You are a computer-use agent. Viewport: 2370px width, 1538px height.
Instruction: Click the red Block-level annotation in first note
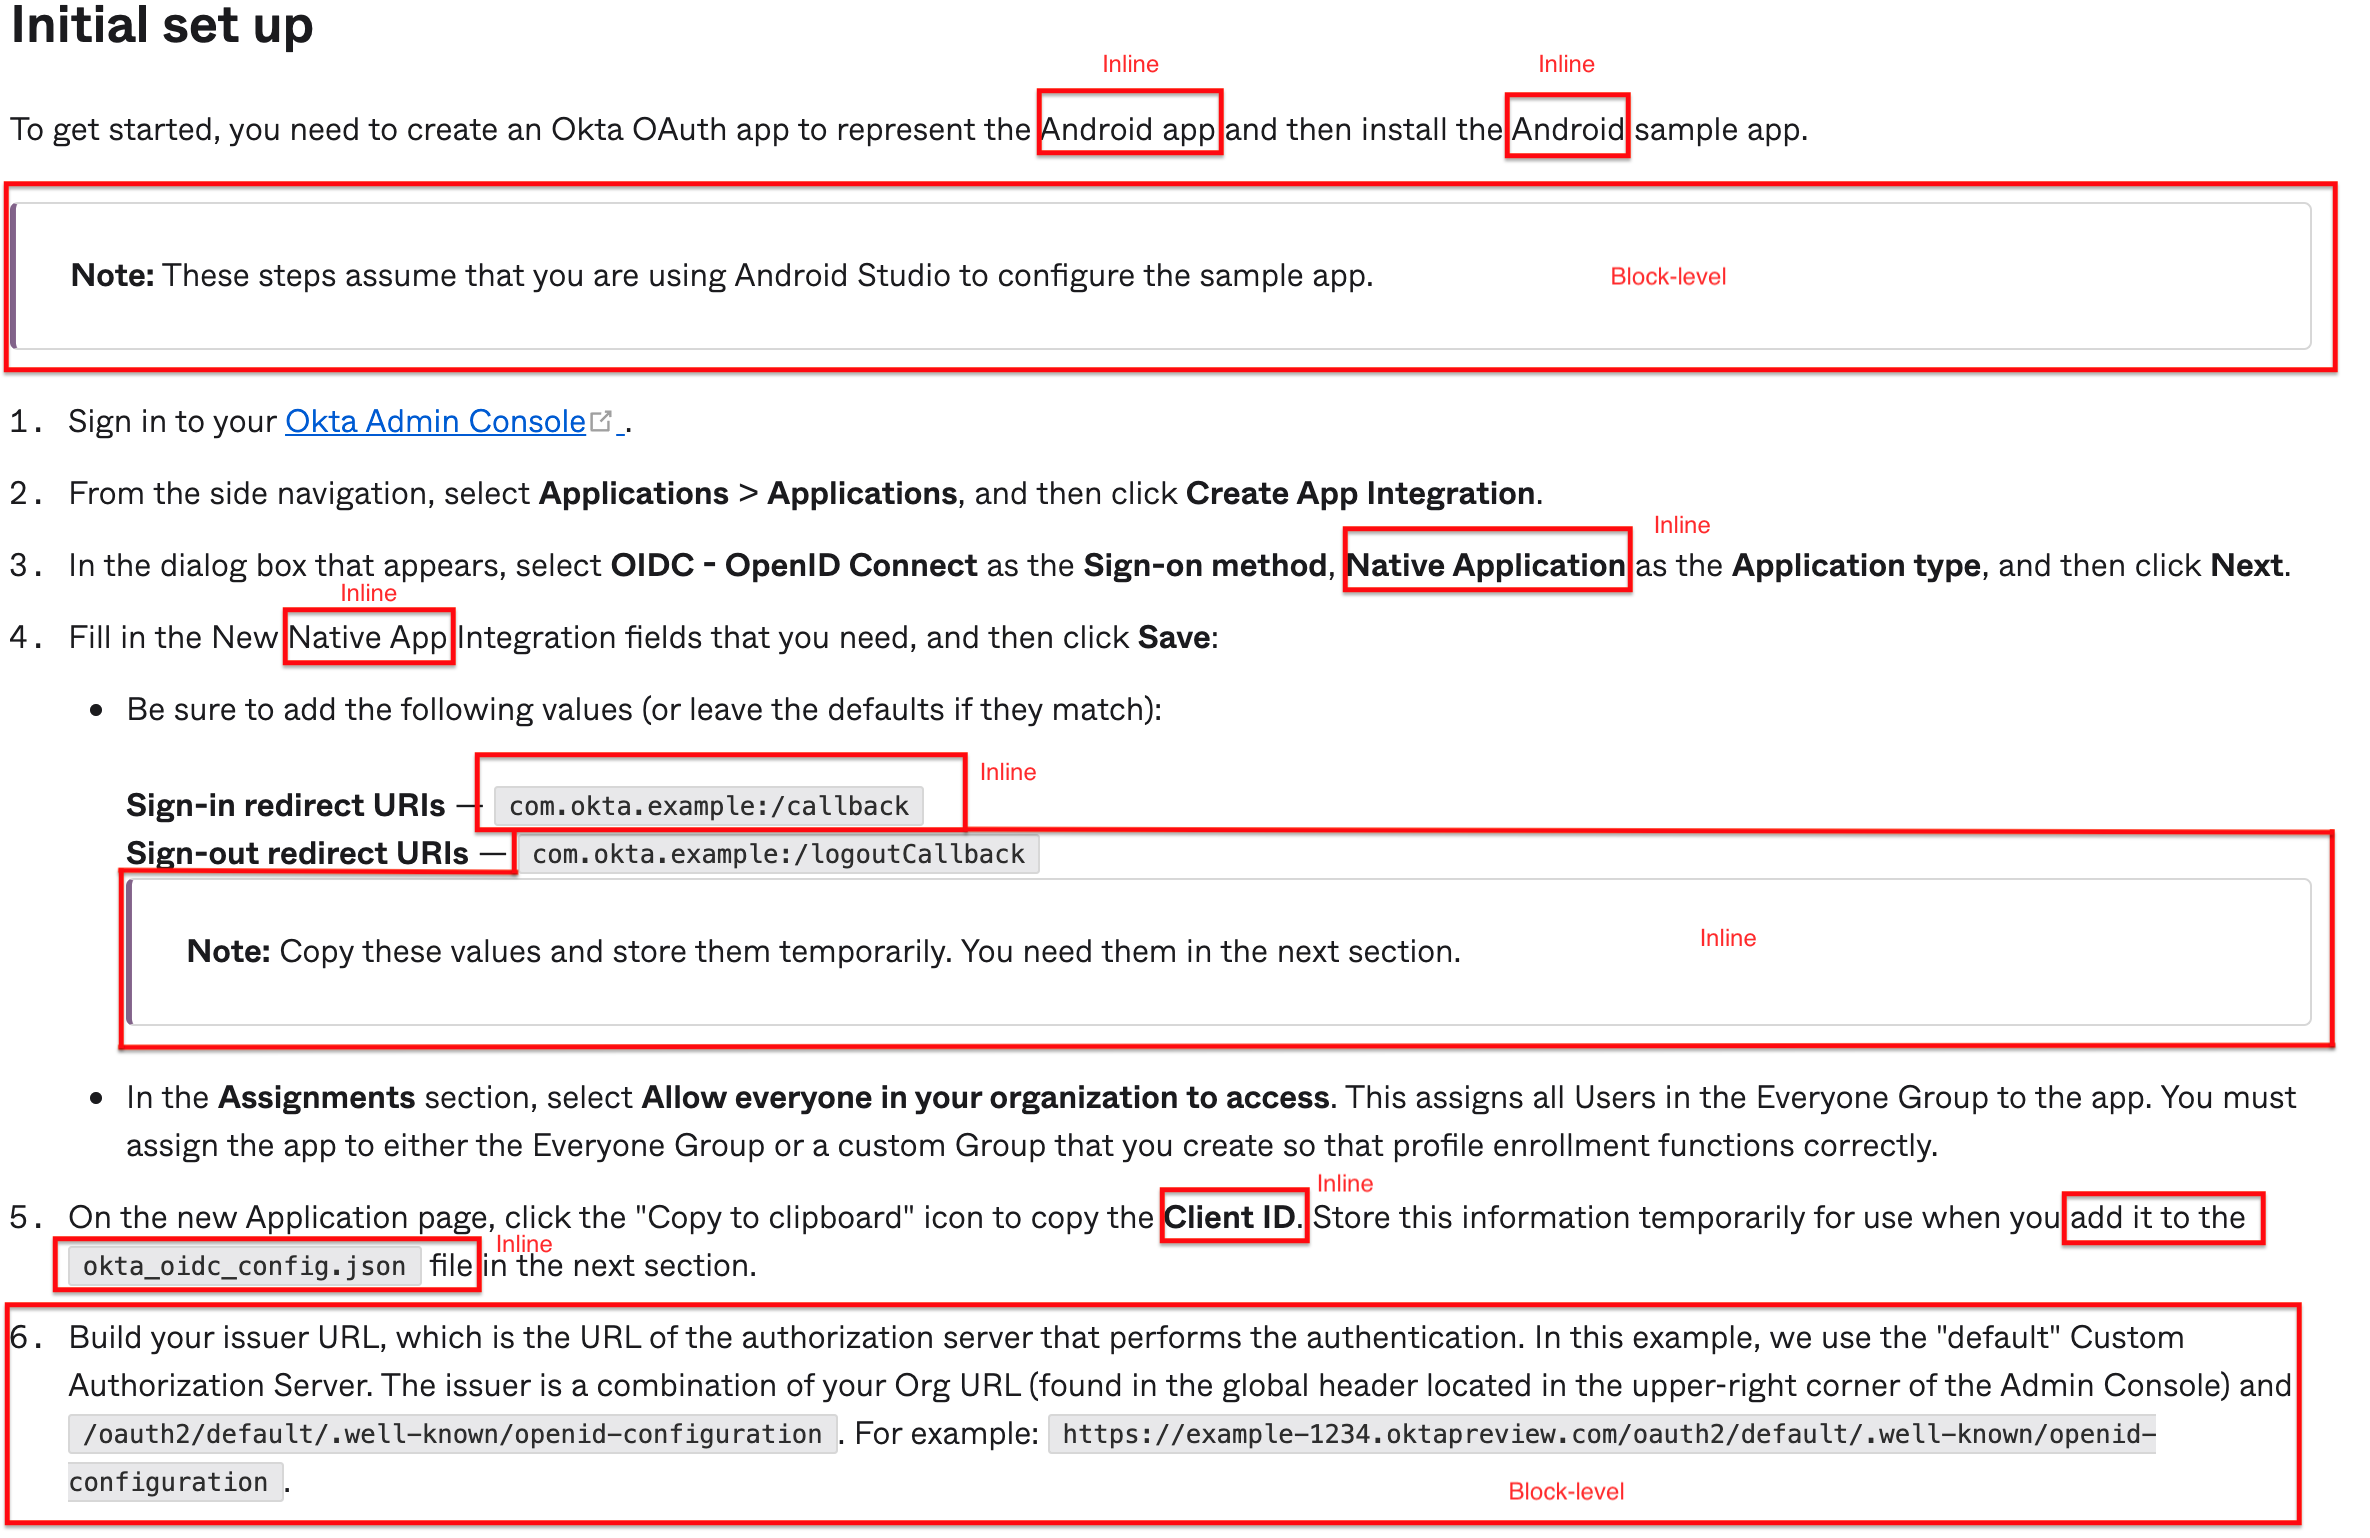click(1667, 277)
